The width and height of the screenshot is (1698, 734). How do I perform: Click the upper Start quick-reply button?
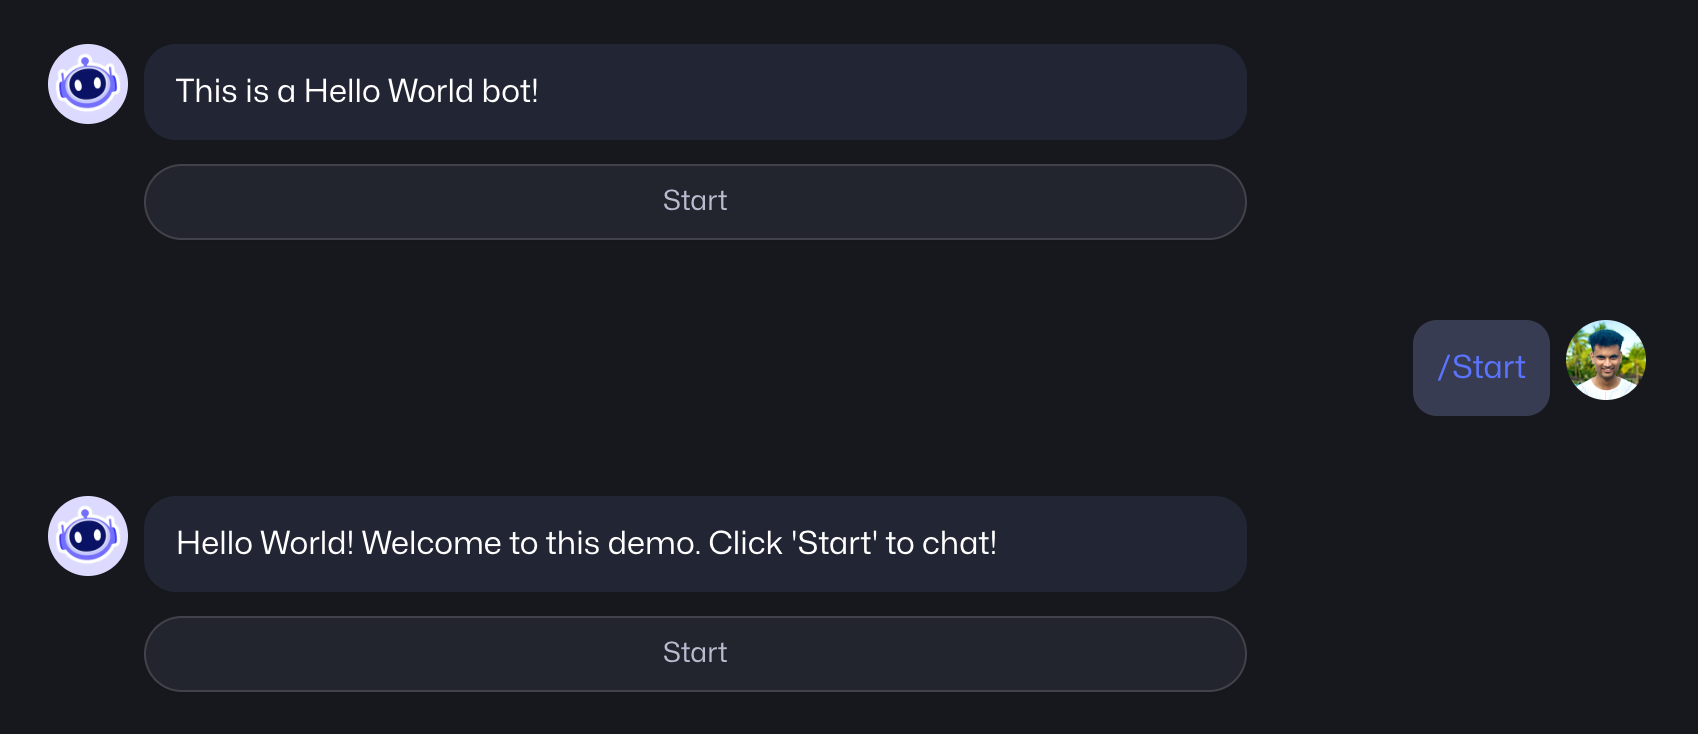[695, 201]
